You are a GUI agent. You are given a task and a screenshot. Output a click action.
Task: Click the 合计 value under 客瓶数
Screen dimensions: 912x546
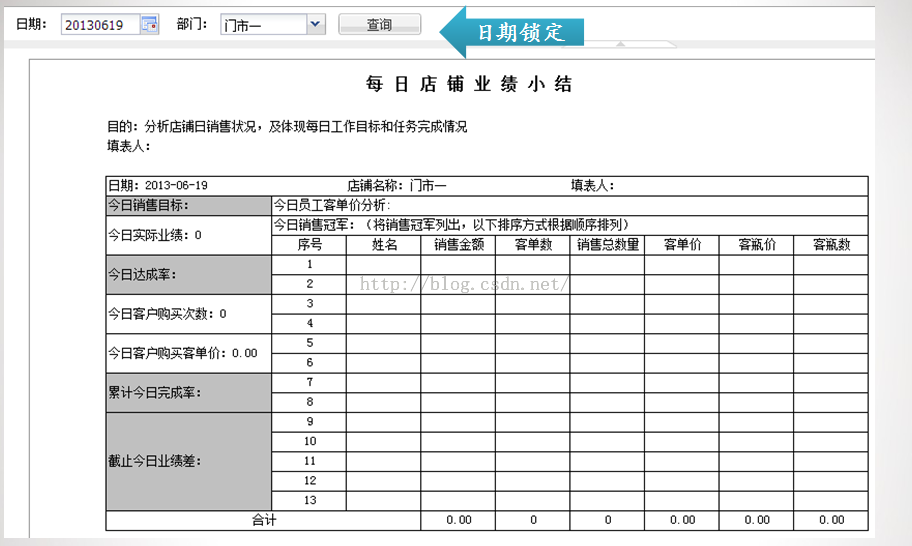click(831, 520)
